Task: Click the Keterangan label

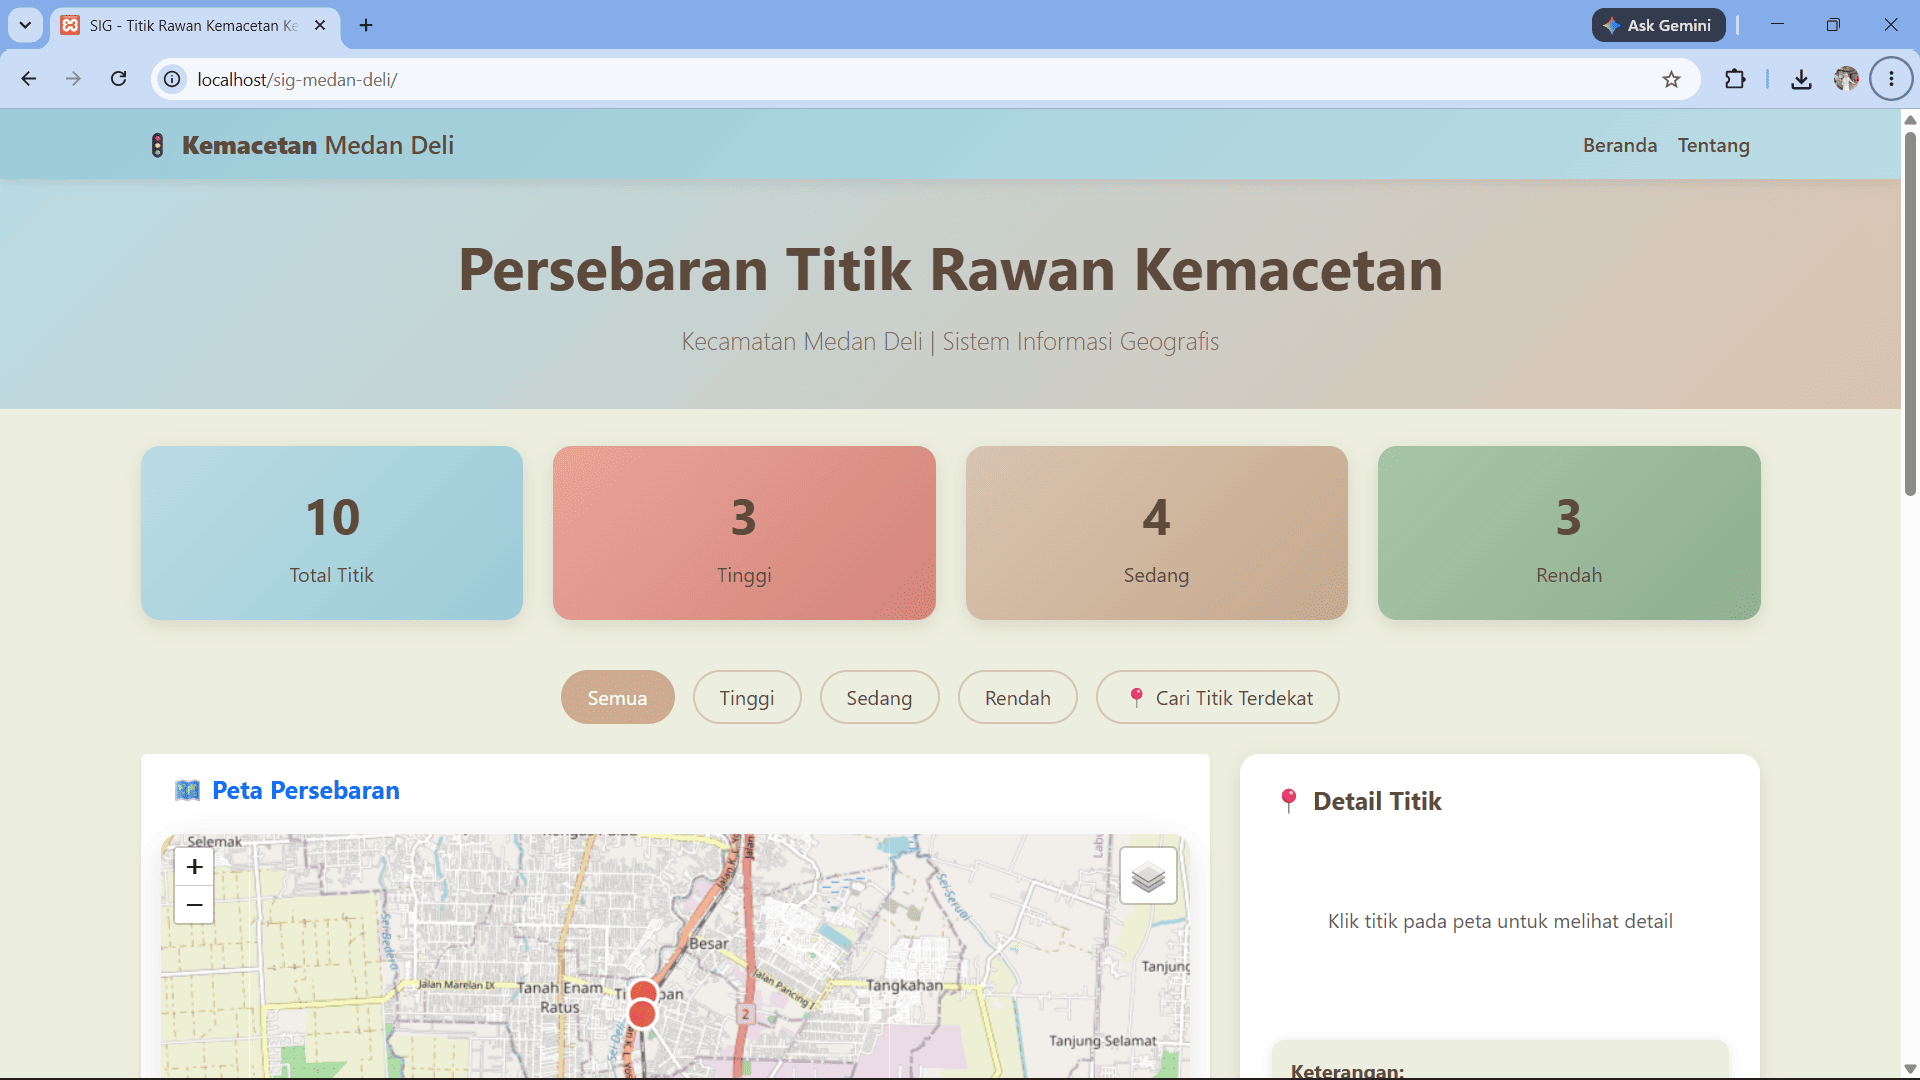Action: click(x=1347, y=1069)
